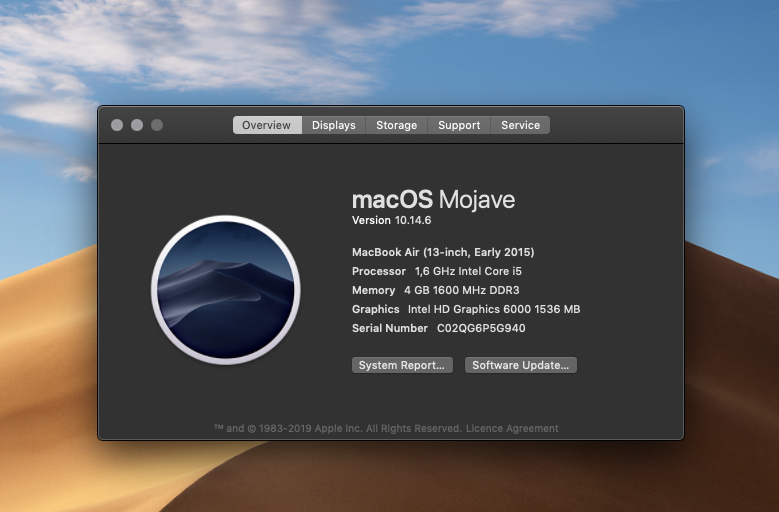Go to the Support tab
The width and height of the screenshot is (779, 512).
point(459,125)
